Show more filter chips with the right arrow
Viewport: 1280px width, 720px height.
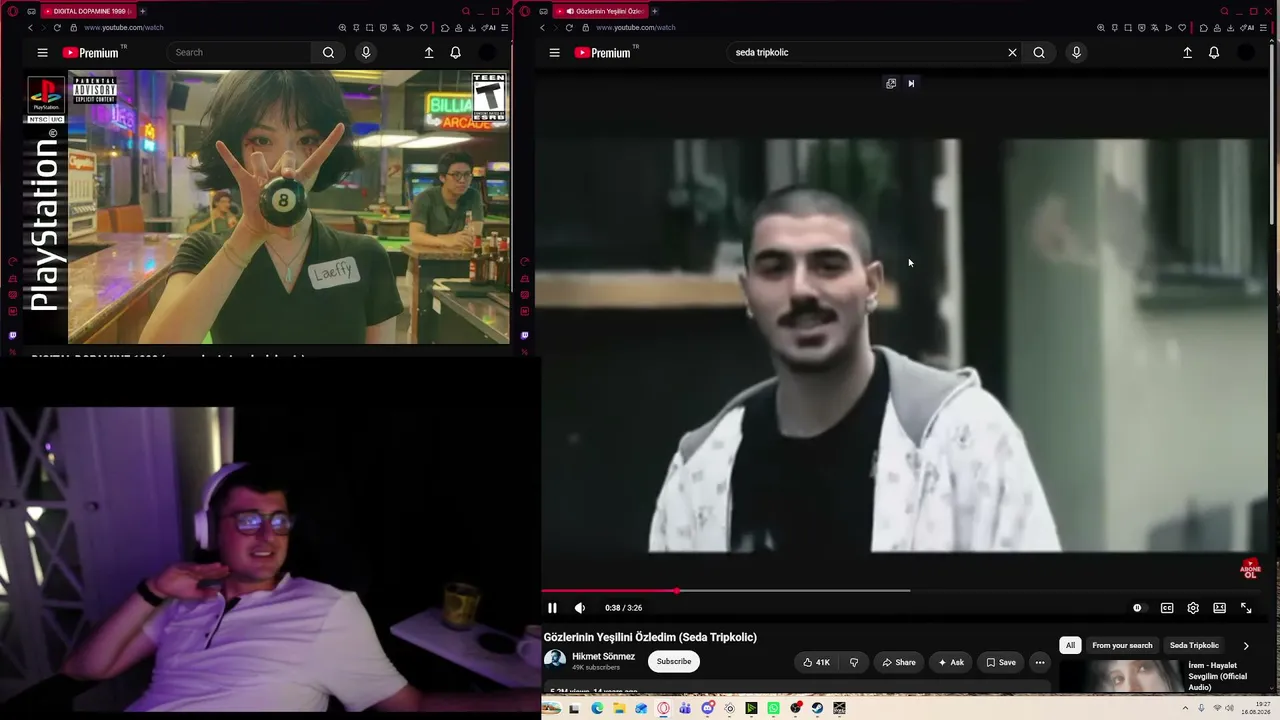pos(1246,645)
